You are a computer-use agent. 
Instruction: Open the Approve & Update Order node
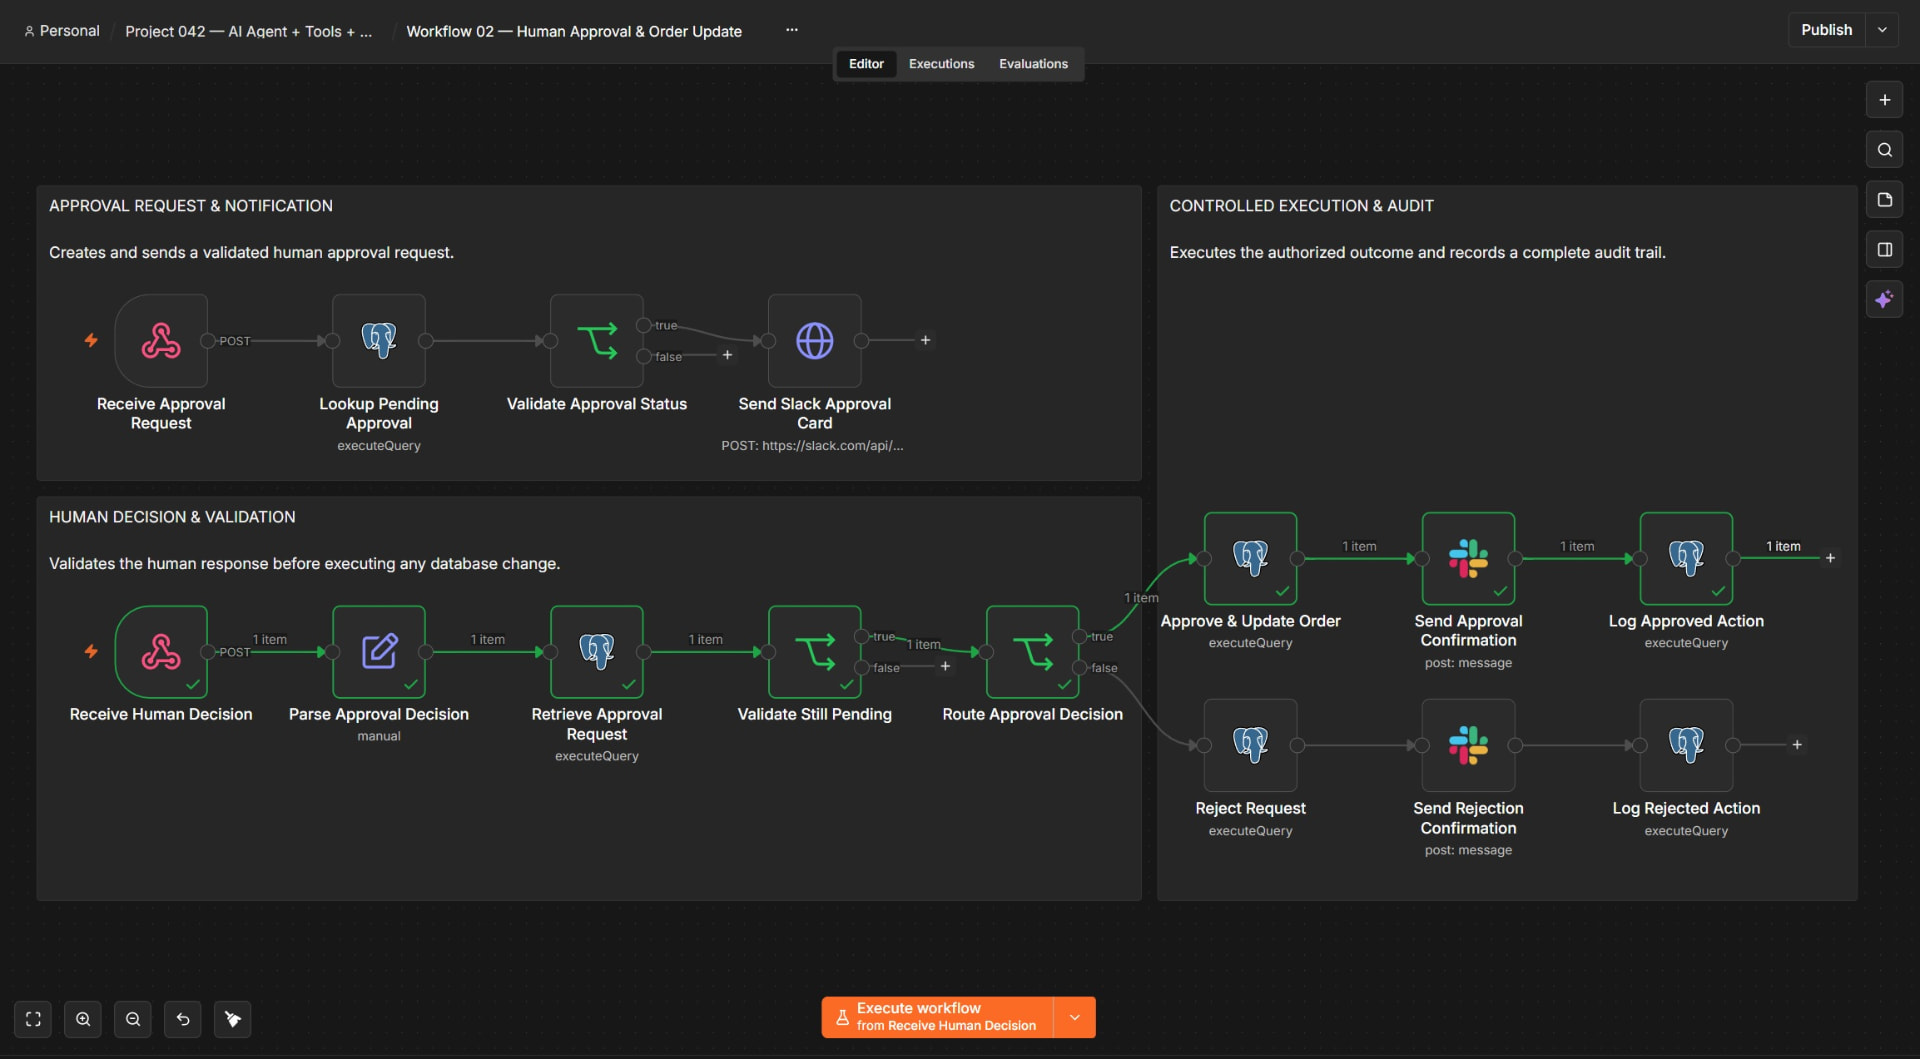(x=1251, y=558)
